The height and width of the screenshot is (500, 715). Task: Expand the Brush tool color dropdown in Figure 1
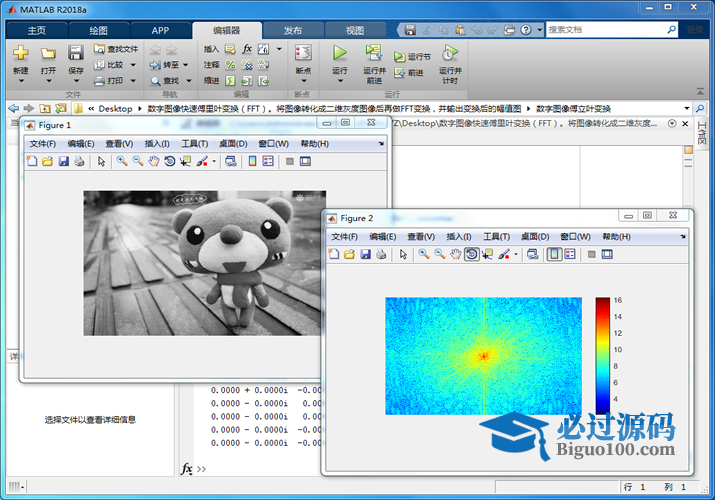pyautogui.click(x=213, y=161)
